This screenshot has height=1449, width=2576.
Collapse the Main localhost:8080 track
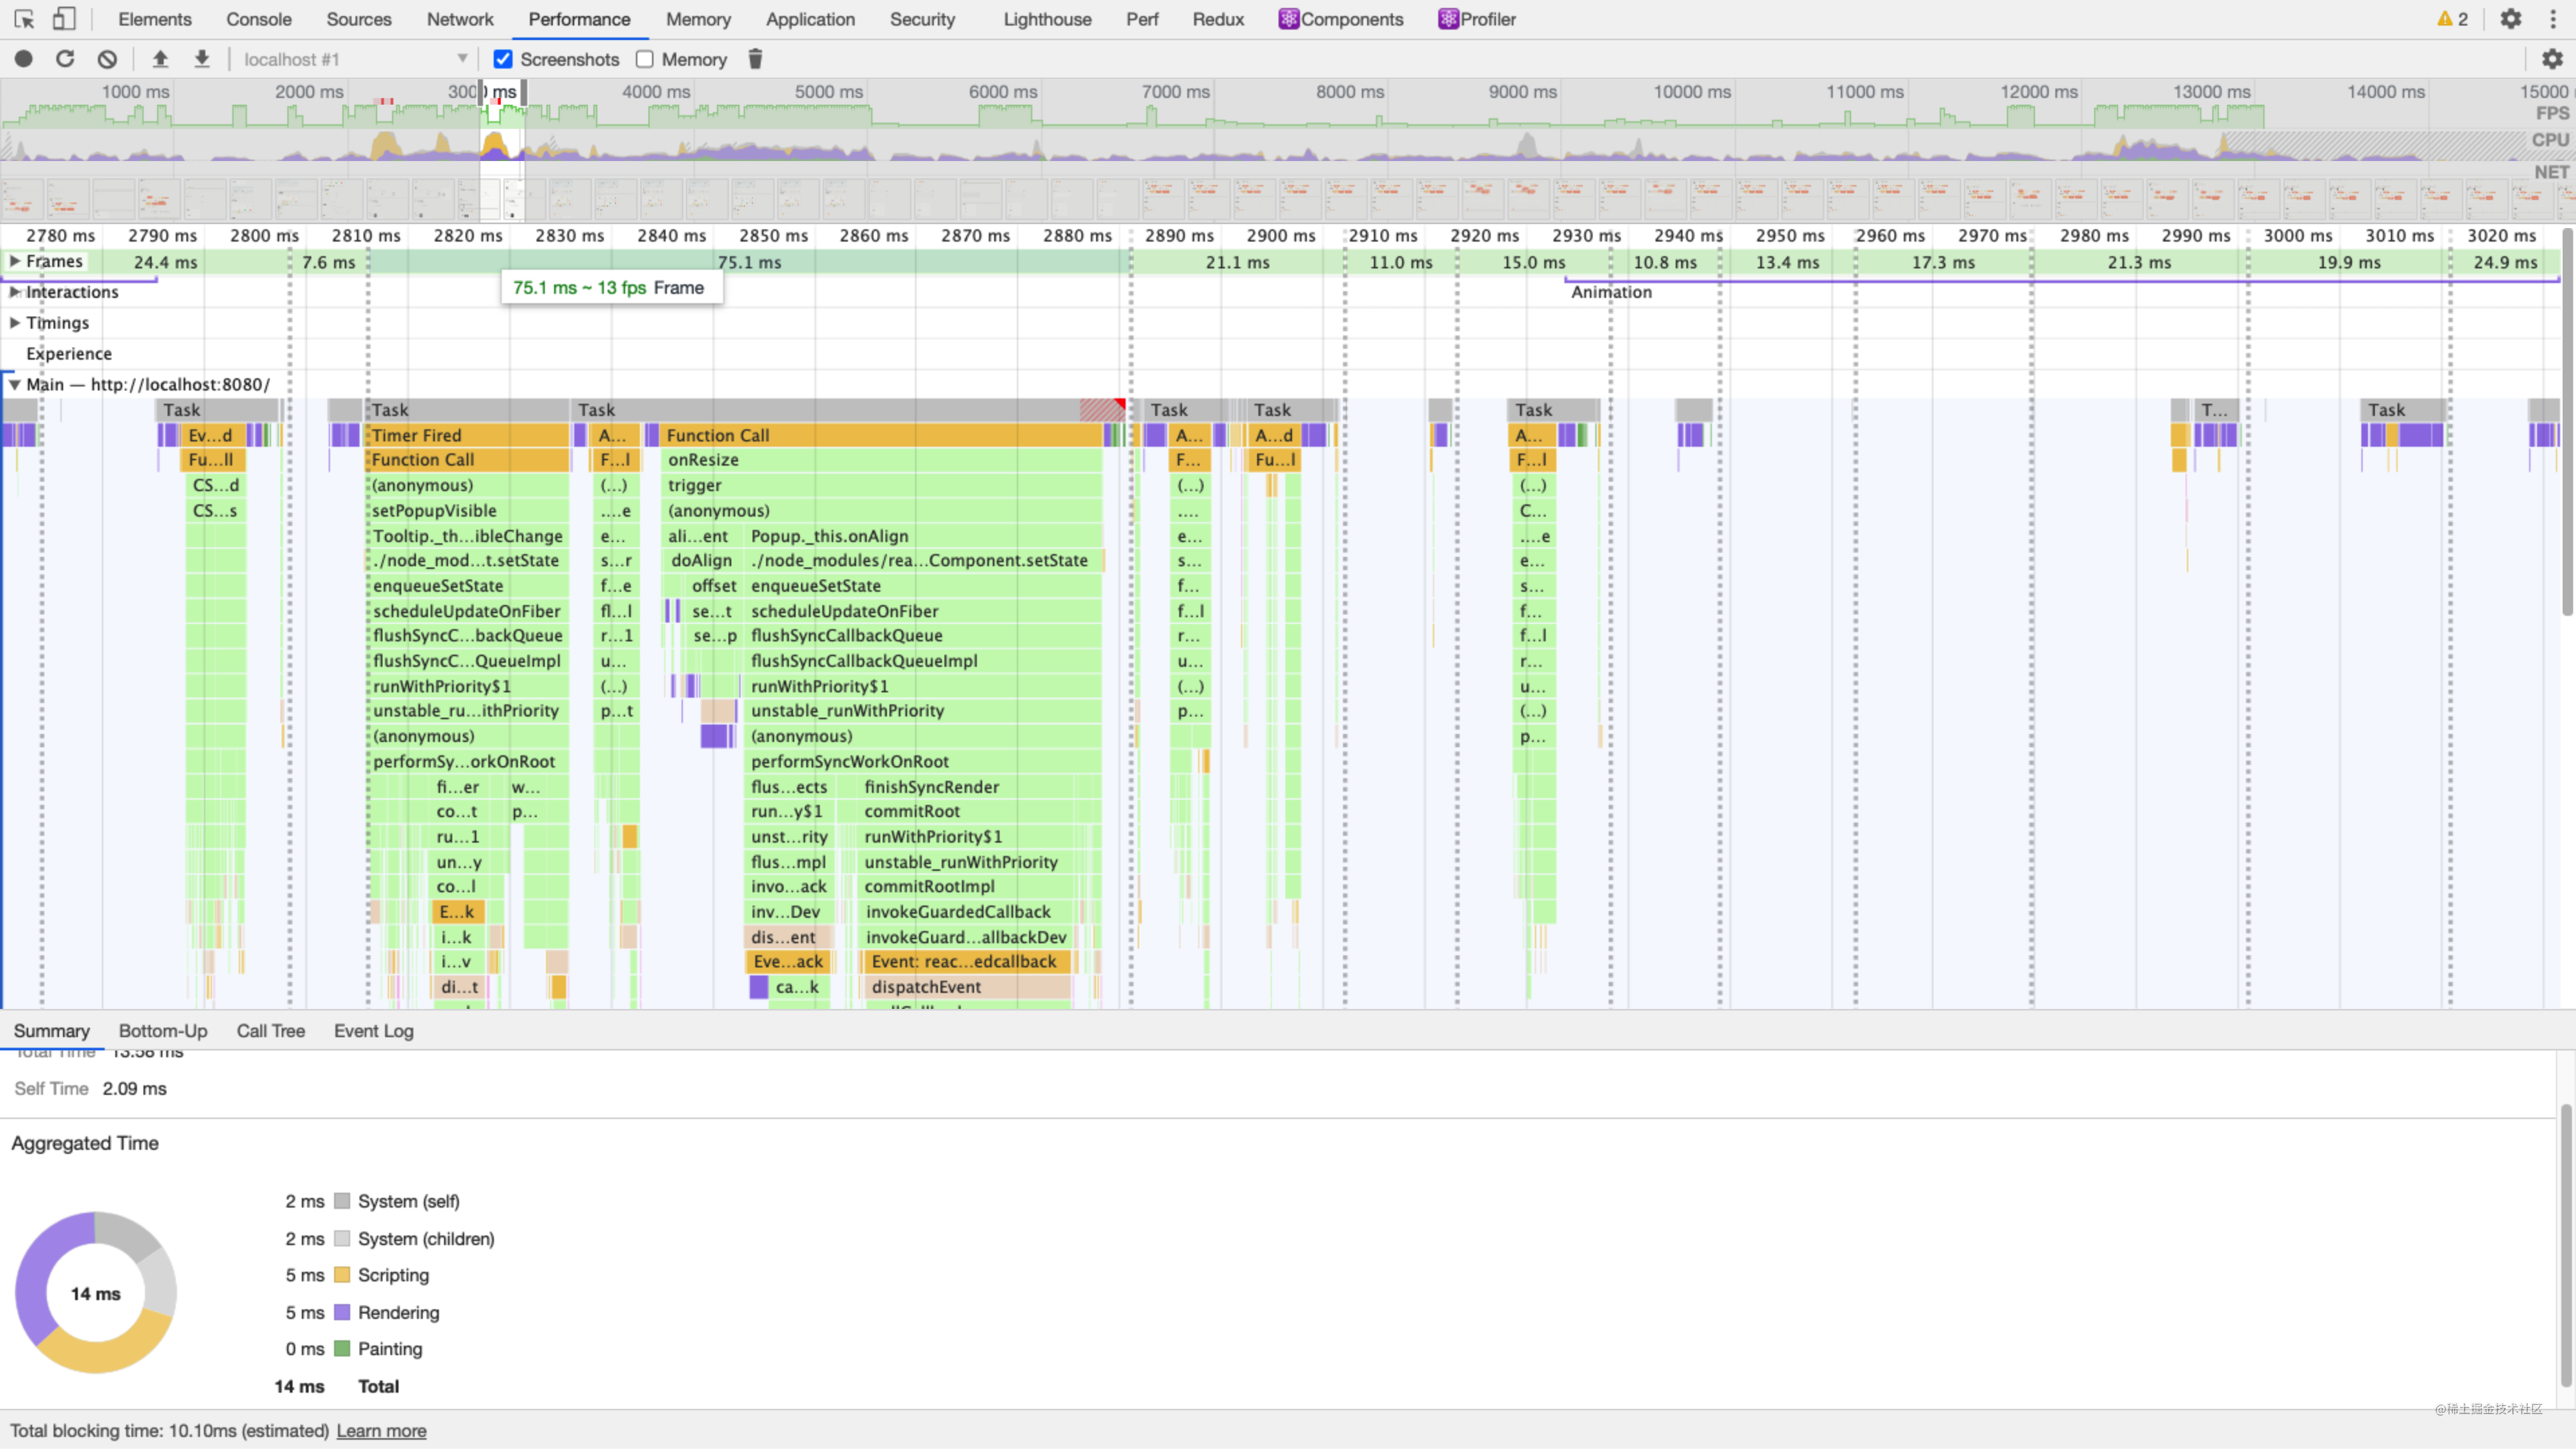15,384
